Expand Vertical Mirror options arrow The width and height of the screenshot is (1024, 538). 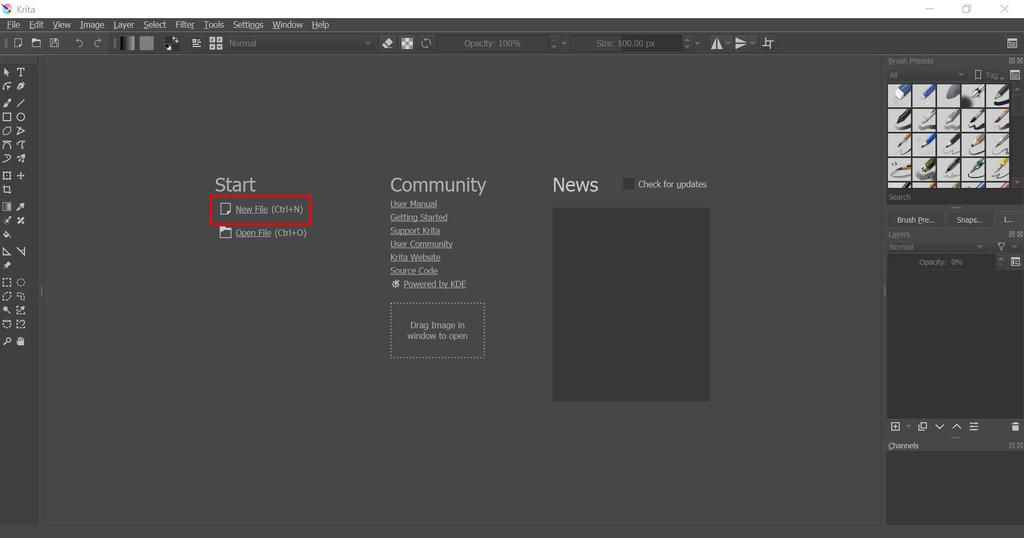(x=752, y=43)
